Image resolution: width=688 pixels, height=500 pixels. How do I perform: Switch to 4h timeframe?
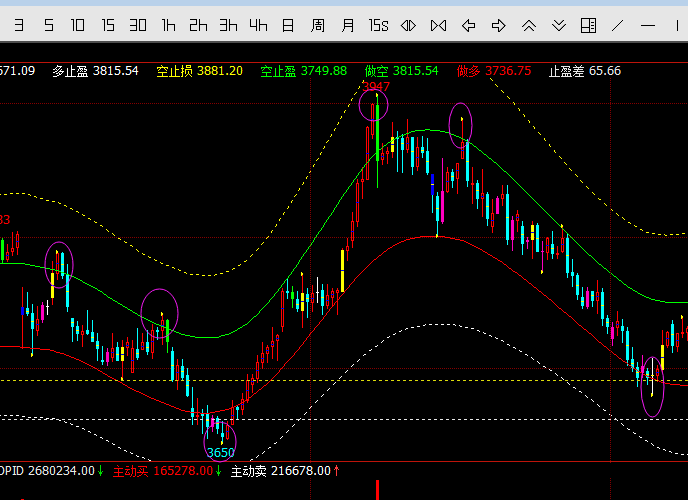(x=258, y=25)
